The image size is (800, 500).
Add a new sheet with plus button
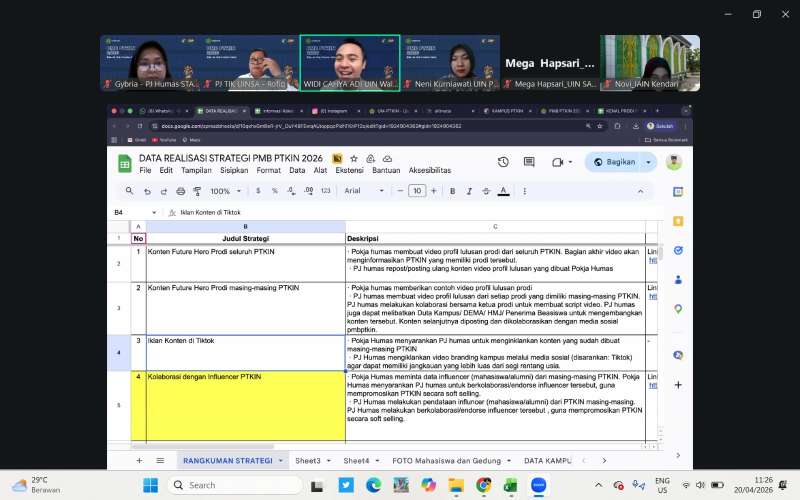point(139,460)
